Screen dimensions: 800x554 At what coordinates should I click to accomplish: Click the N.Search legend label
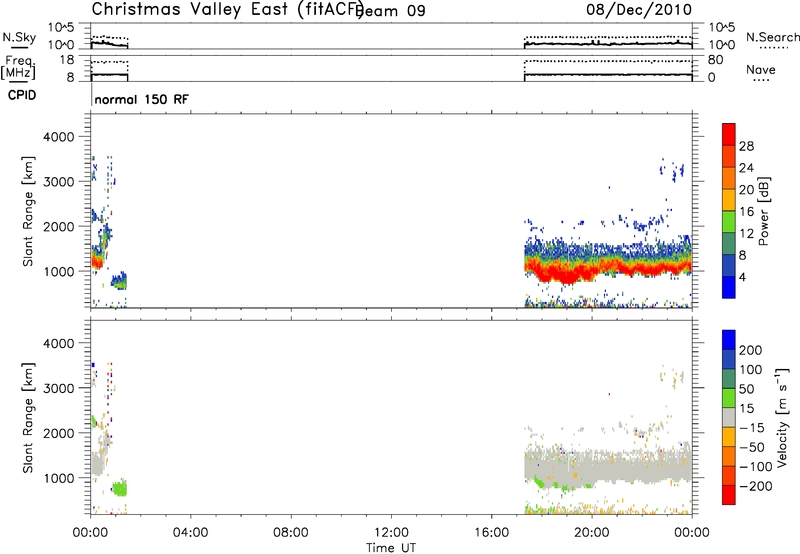click(x=772, y=37)
